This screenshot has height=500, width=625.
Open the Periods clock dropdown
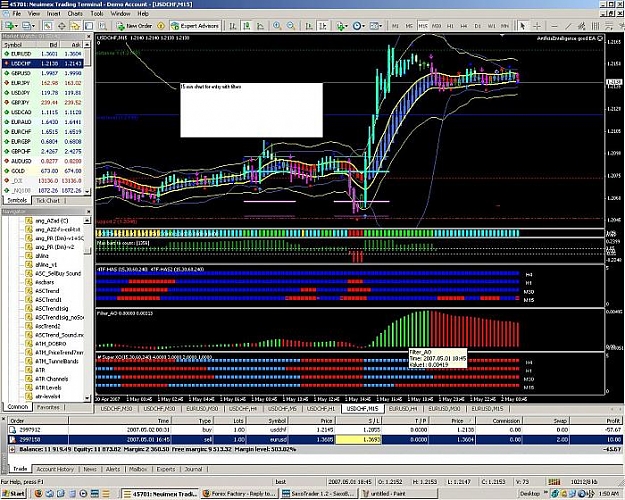pyautogui.click(x=358, y=26)
